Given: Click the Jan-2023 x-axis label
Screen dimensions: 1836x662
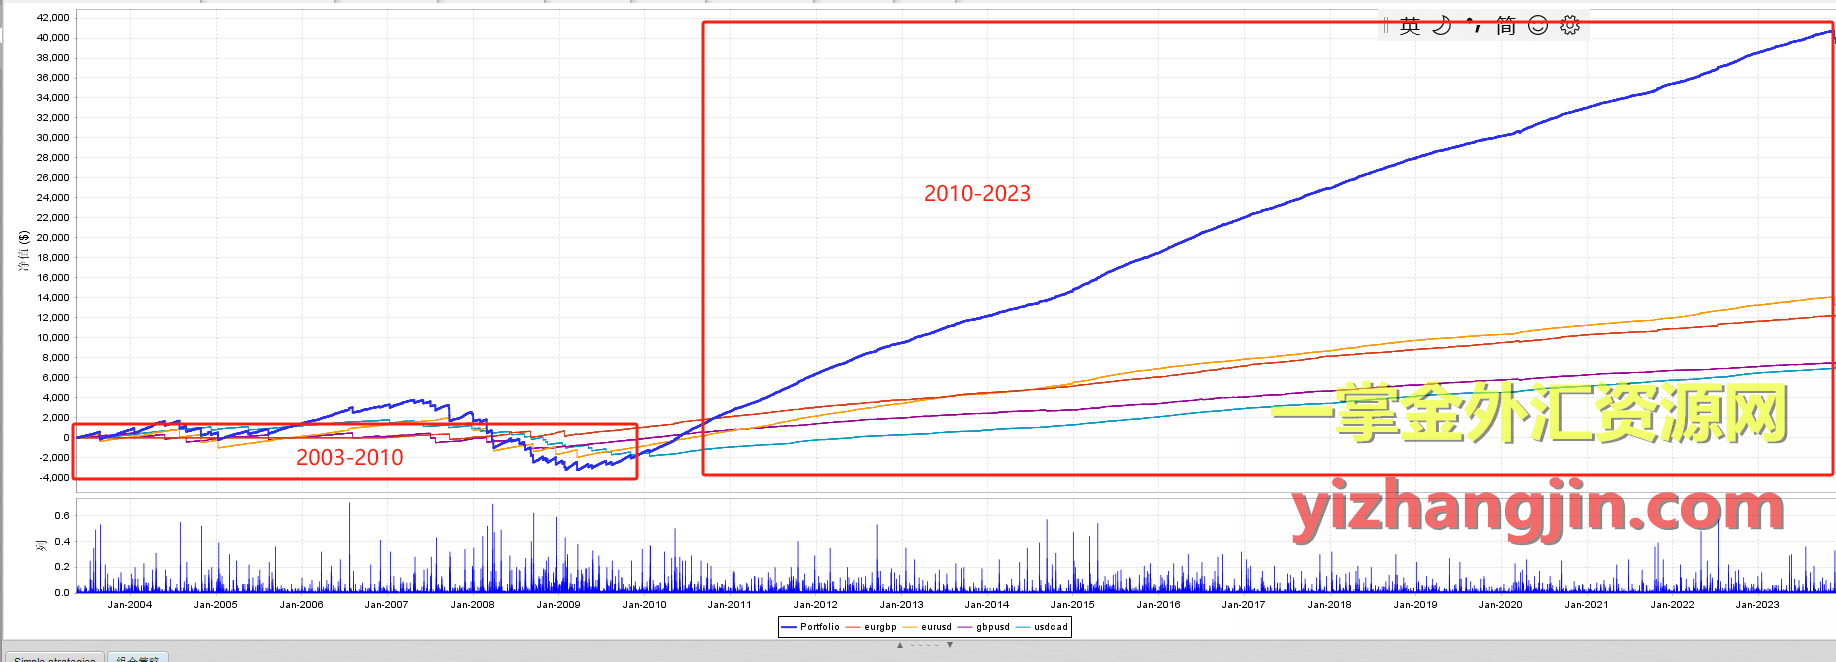Looking at the screenshot, I should click(1757, 605).
